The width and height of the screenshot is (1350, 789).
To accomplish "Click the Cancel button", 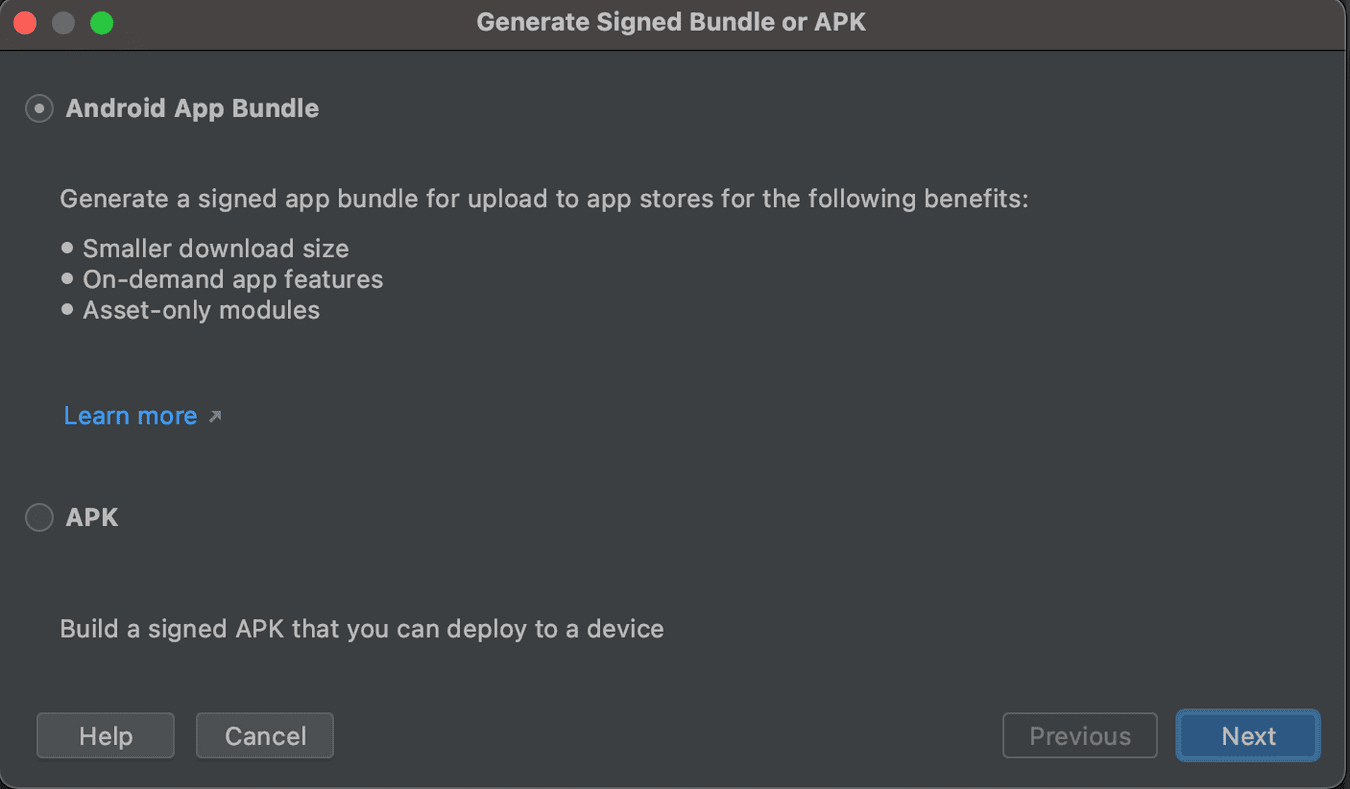I will click(x=264, y=735).
